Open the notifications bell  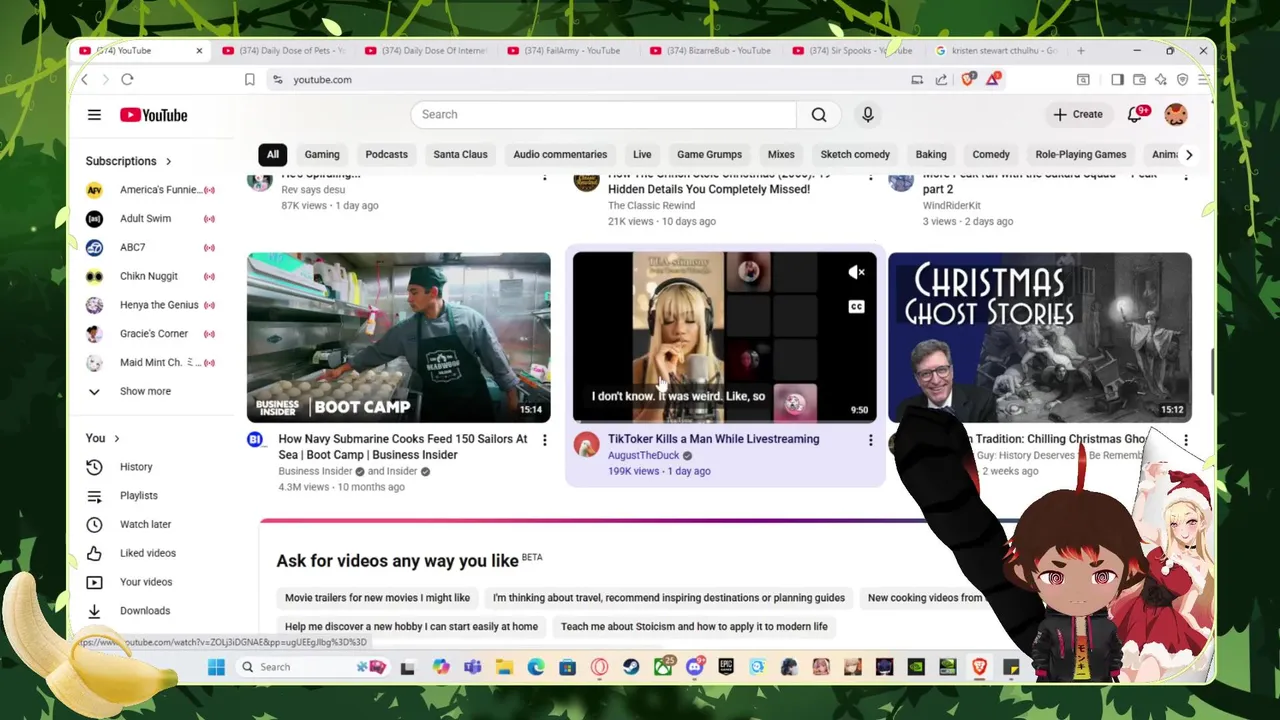pyautogui.click(x=1135, y=115)
